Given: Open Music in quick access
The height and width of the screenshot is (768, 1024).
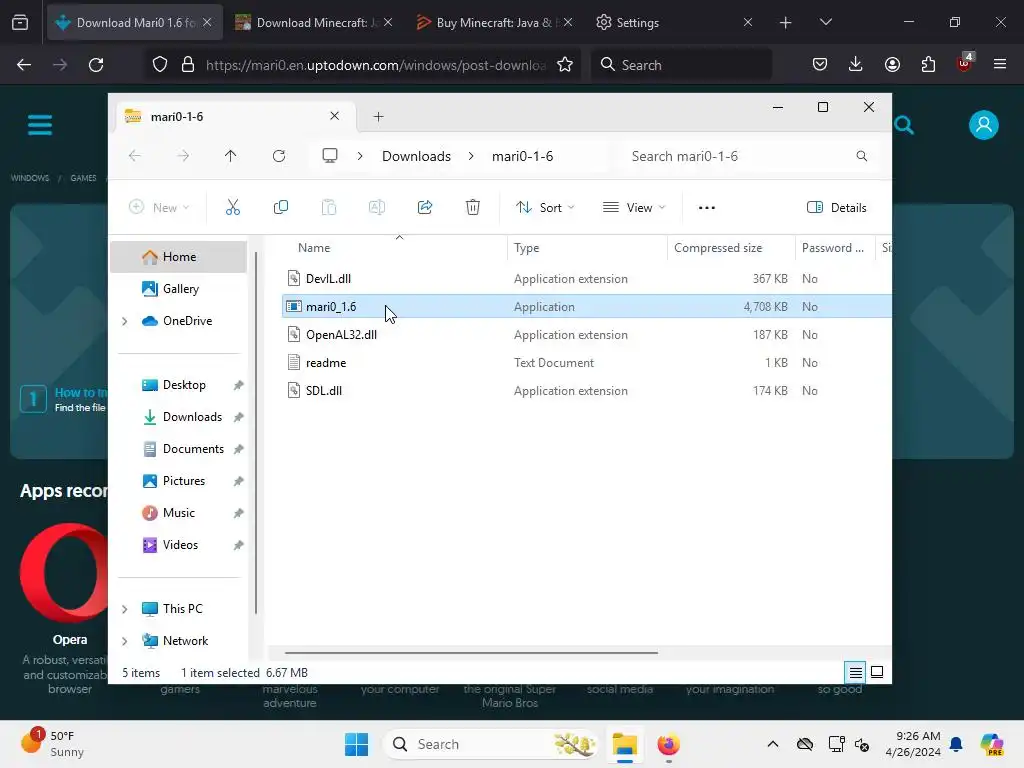Looking at the screenshot, I should (178, 513).
